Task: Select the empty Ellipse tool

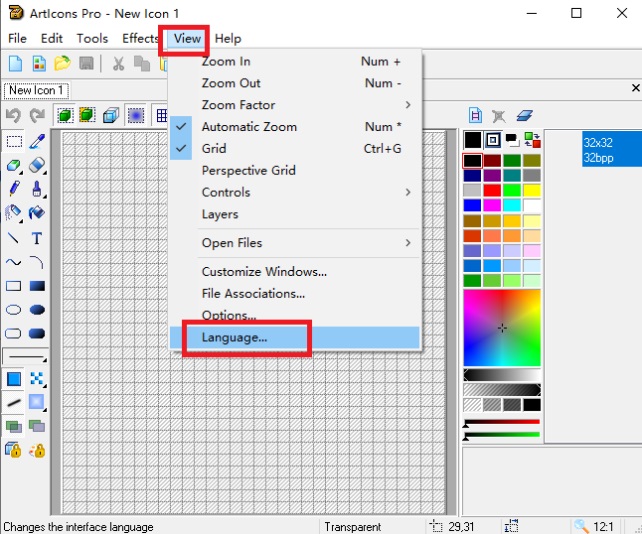Action: pyautogui.click(x=14, y=310)
